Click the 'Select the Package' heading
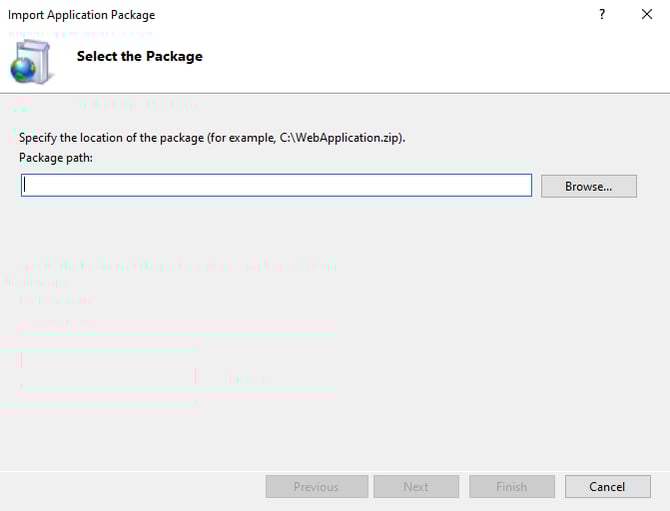 [140, 56]
